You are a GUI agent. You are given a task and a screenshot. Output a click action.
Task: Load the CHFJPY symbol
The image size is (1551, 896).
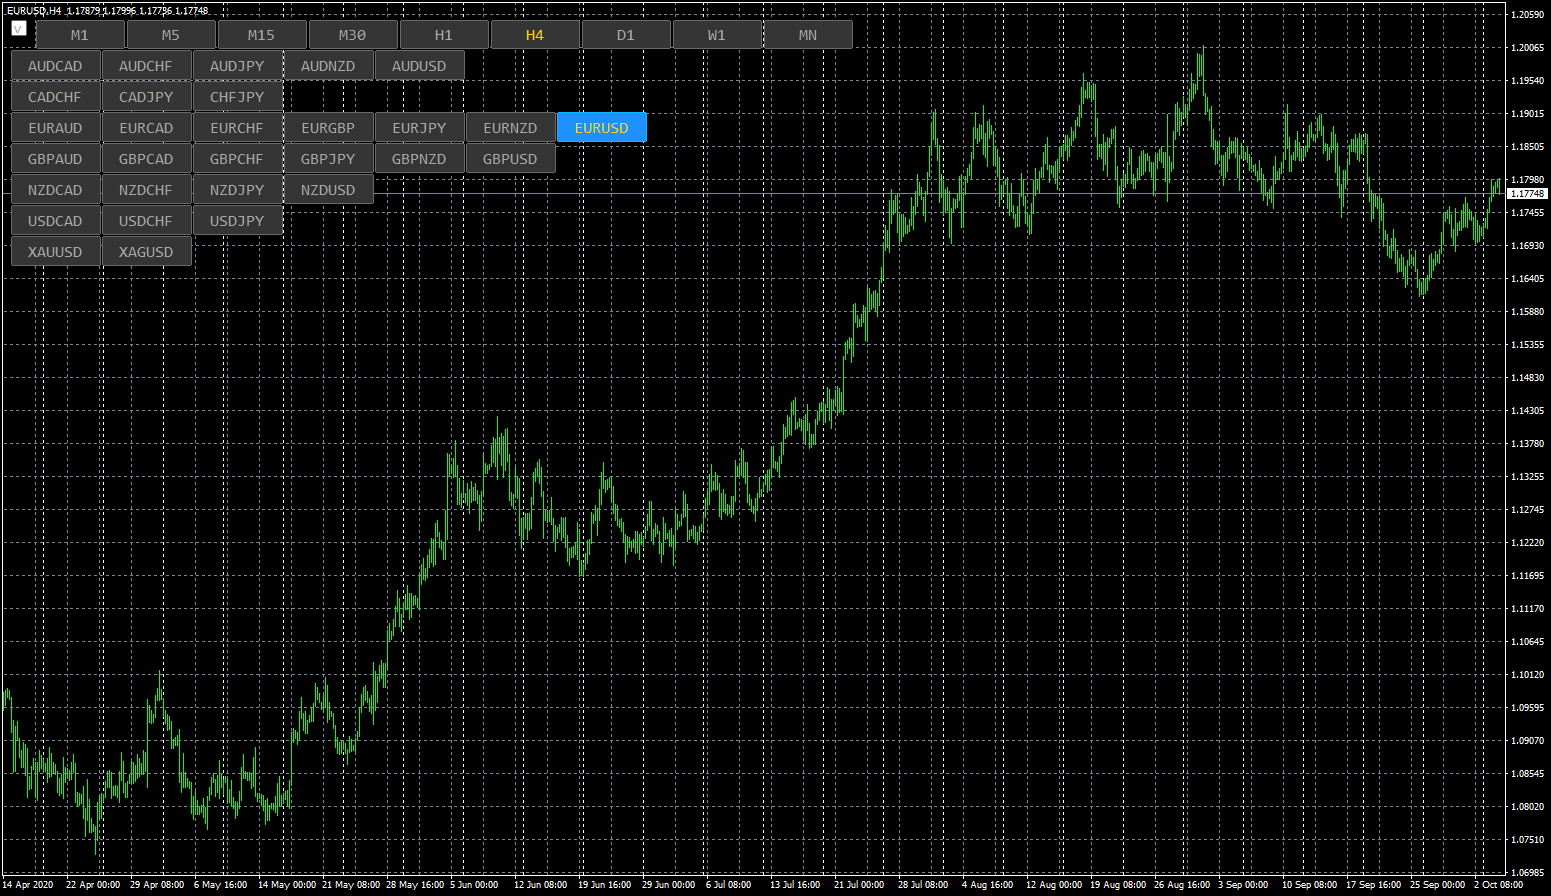237,97
